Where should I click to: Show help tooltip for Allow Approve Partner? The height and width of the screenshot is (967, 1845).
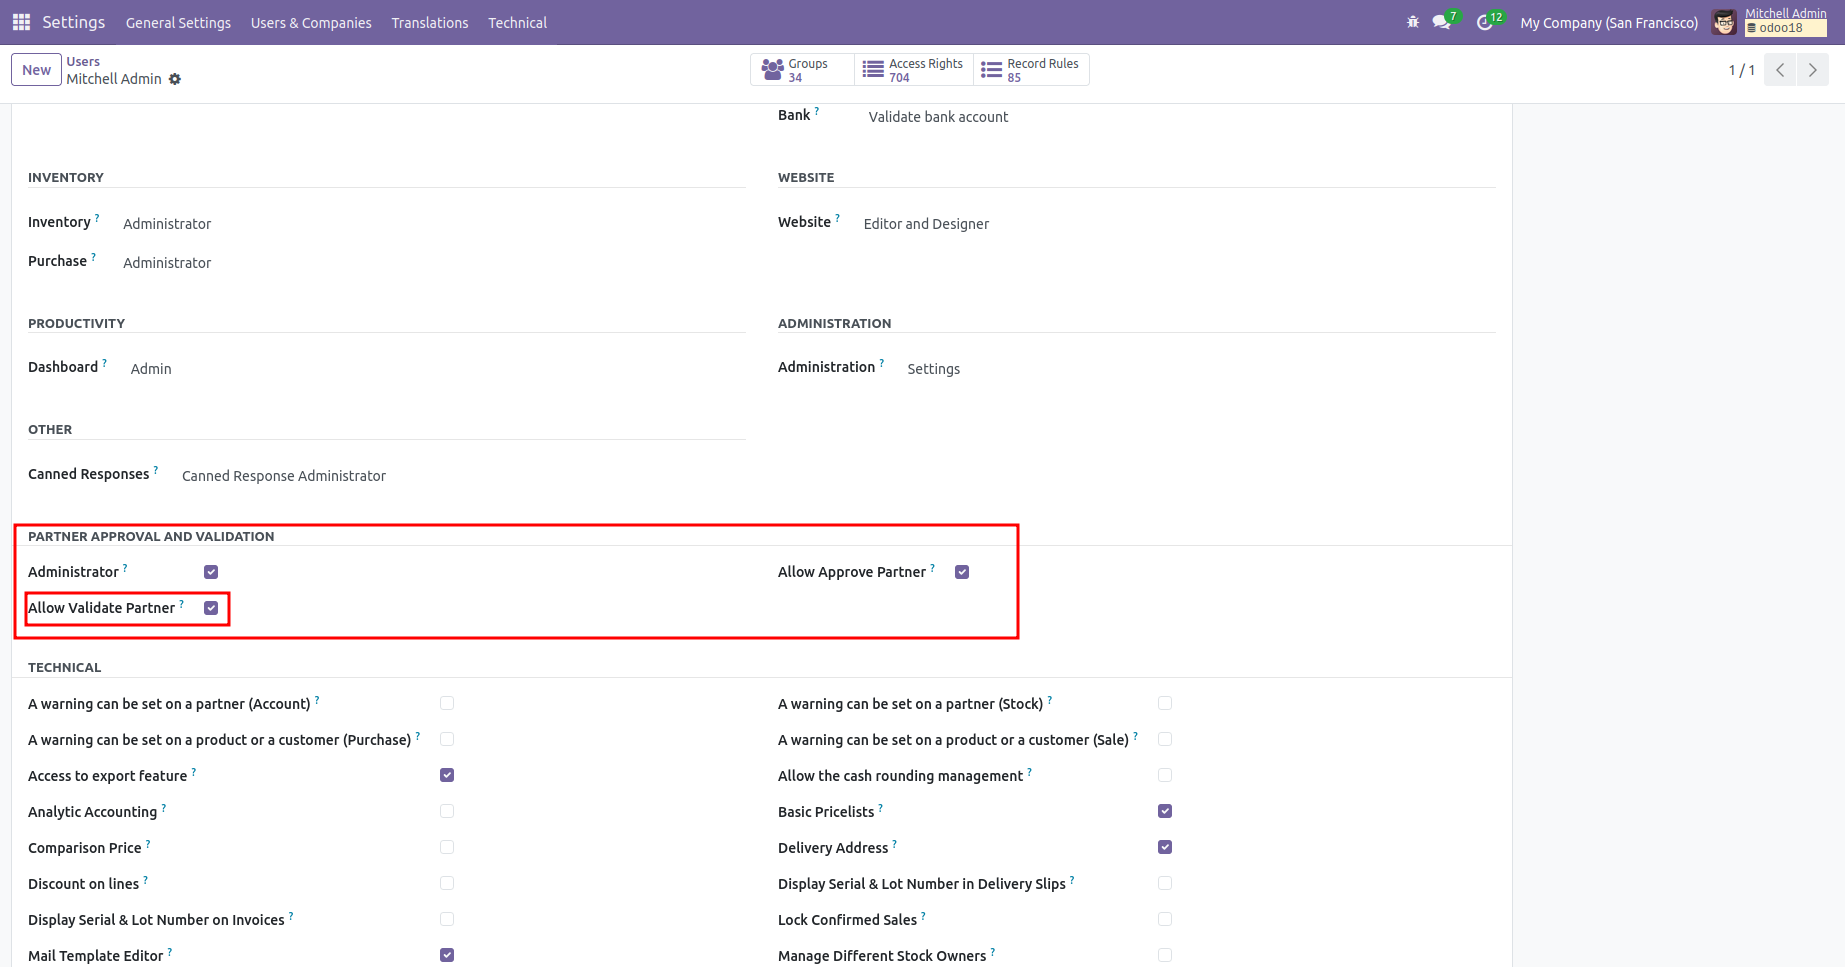[933, 567]
